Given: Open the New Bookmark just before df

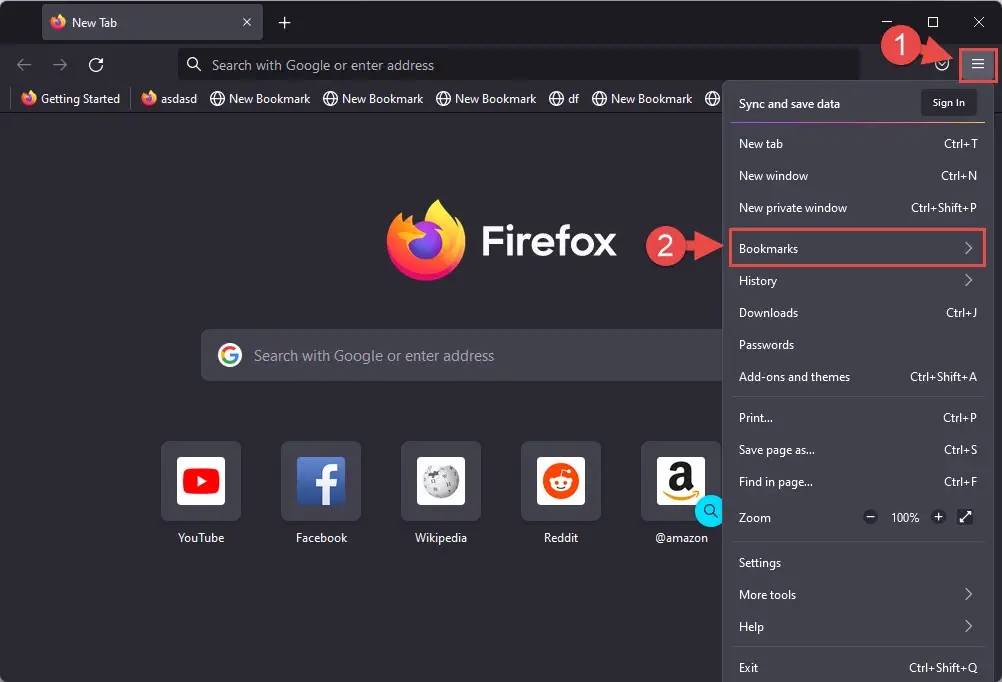Looking at the screenshot, I should point(486,98).
